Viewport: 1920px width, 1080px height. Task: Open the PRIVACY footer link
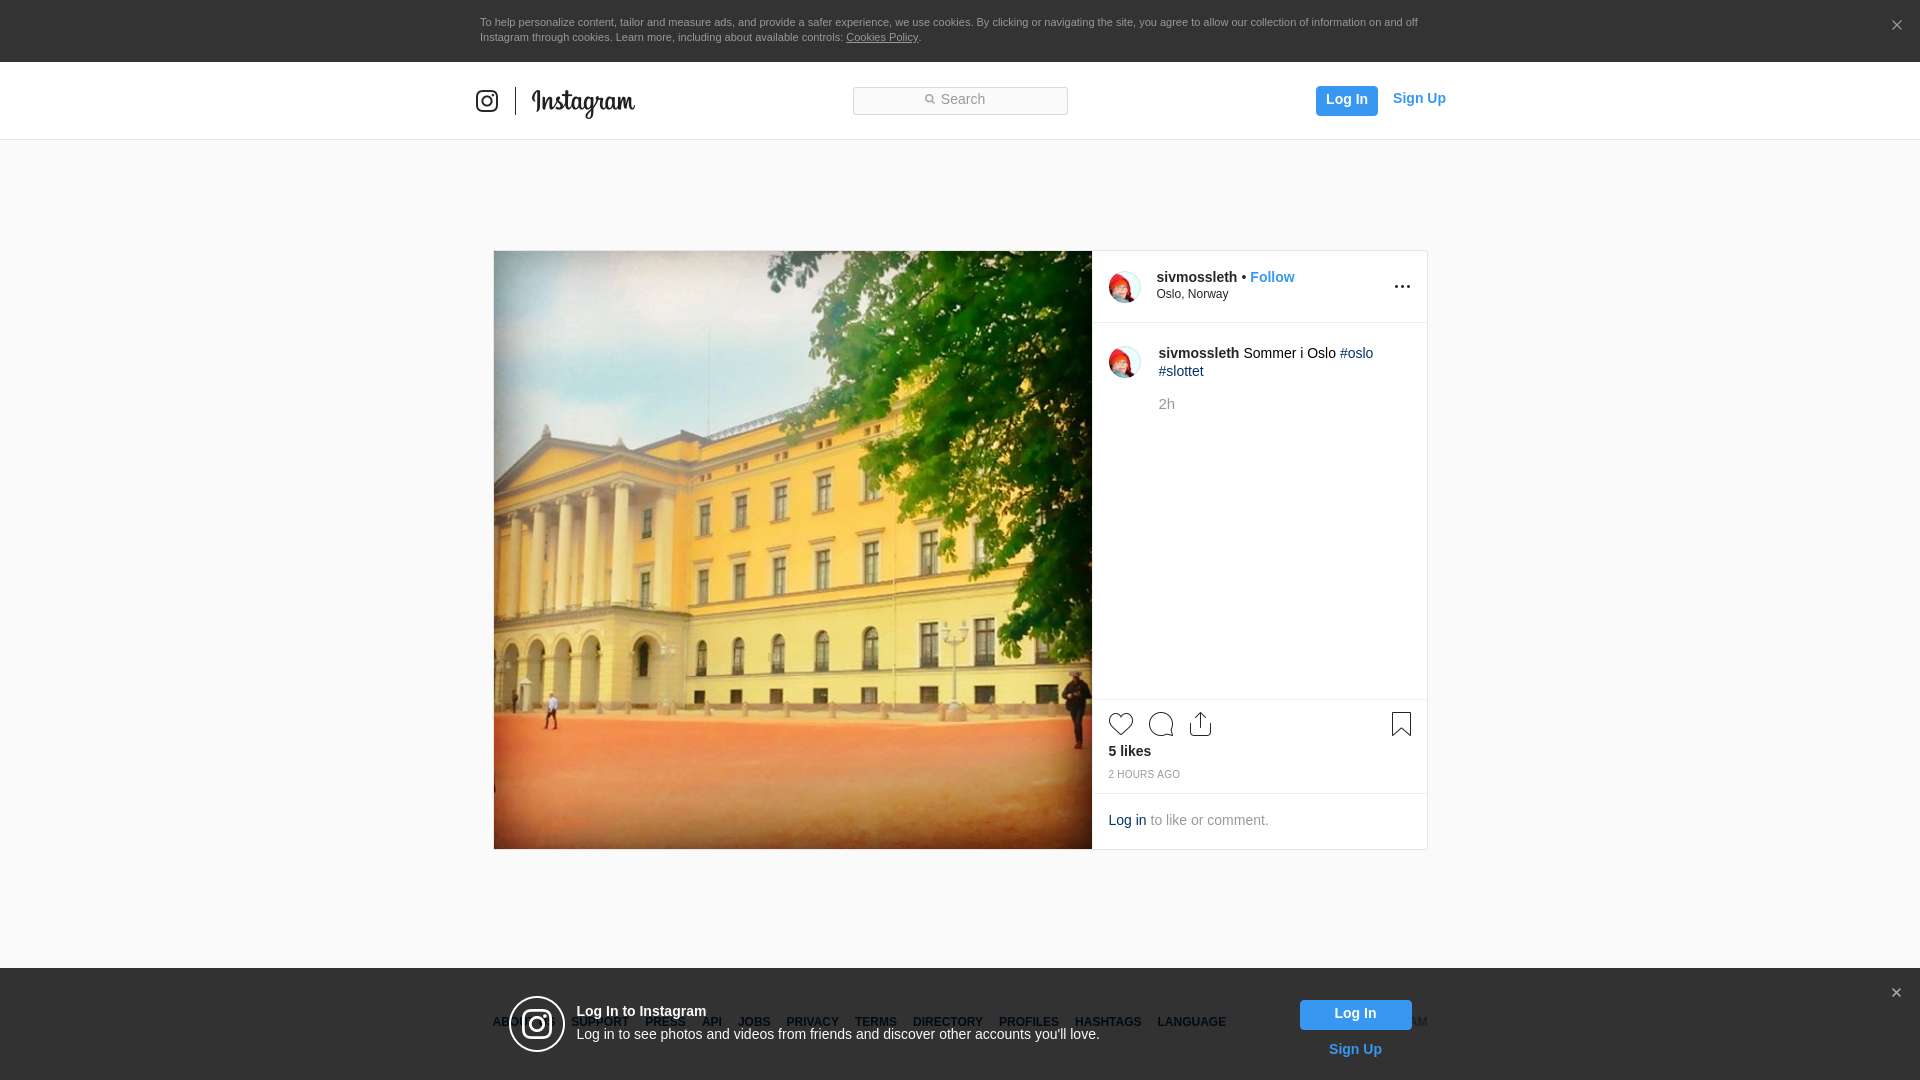812,1022
